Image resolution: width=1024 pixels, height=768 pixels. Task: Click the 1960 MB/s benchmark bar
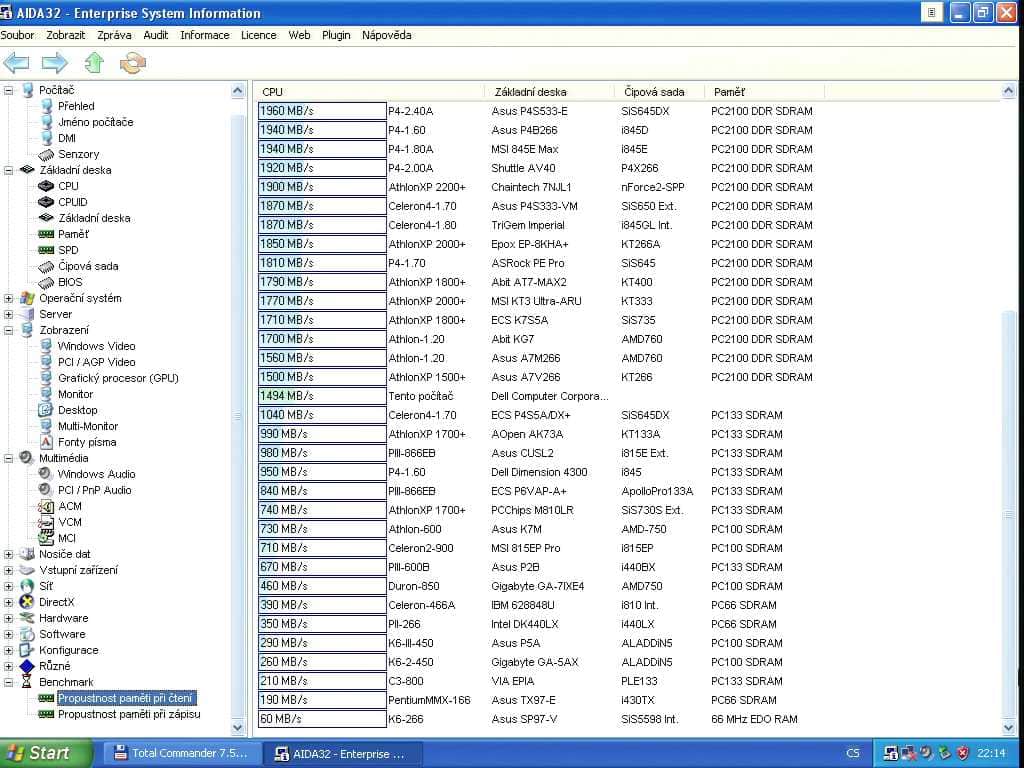click(x=322, y=111)
